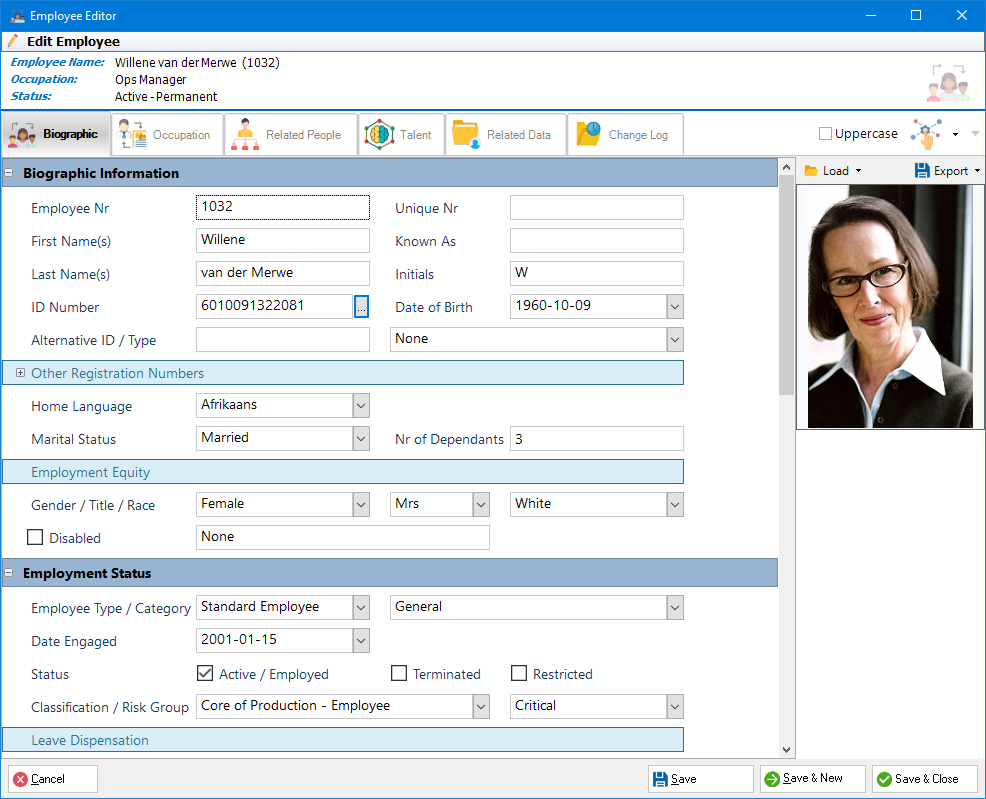Image resolution: width=986 pixels, height=799 pixels.
Task: Click the toolbar overflow arrow at far right
Action: (x=975, y=134)
